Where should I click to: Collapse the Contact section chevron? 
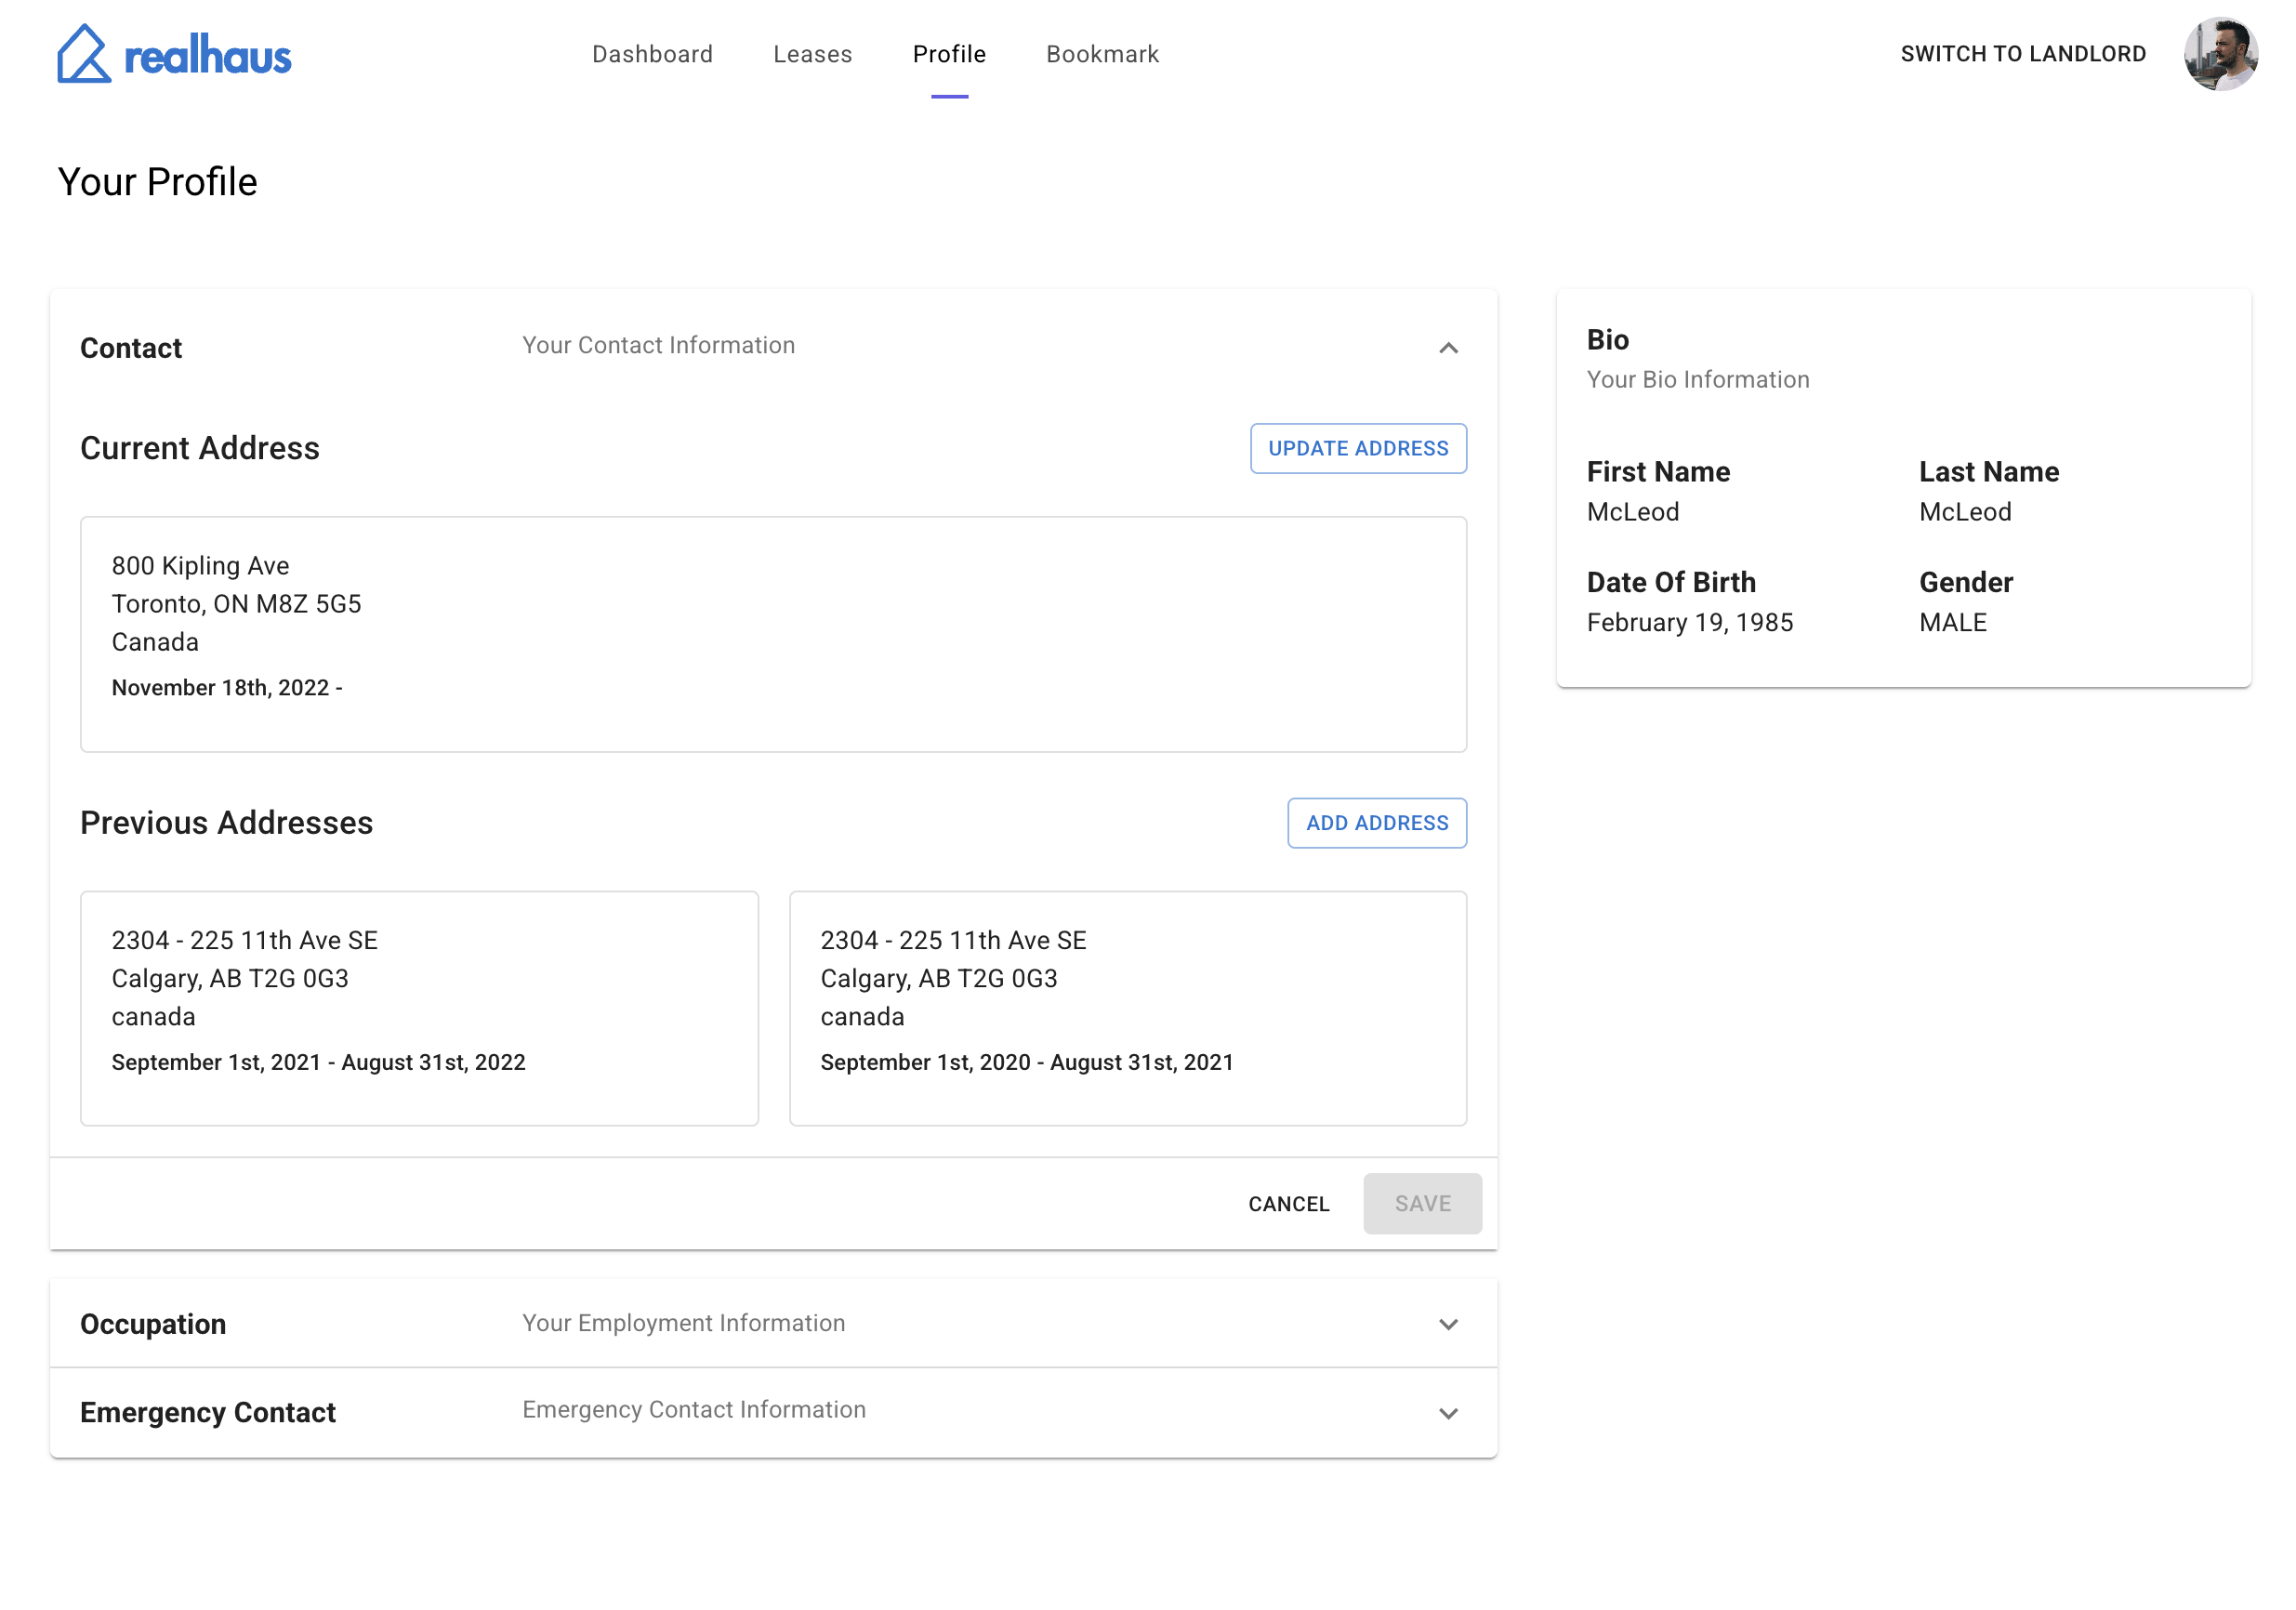click(x=1448, y=348)
